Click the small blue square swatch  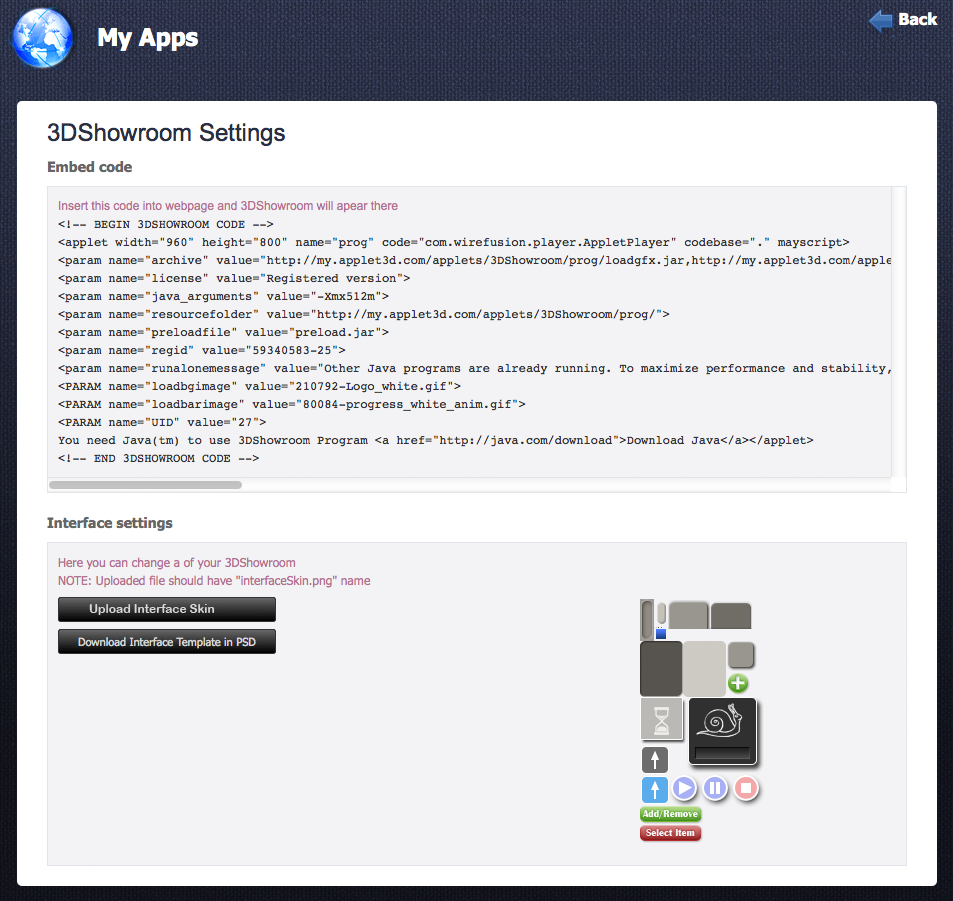(660, 633)
